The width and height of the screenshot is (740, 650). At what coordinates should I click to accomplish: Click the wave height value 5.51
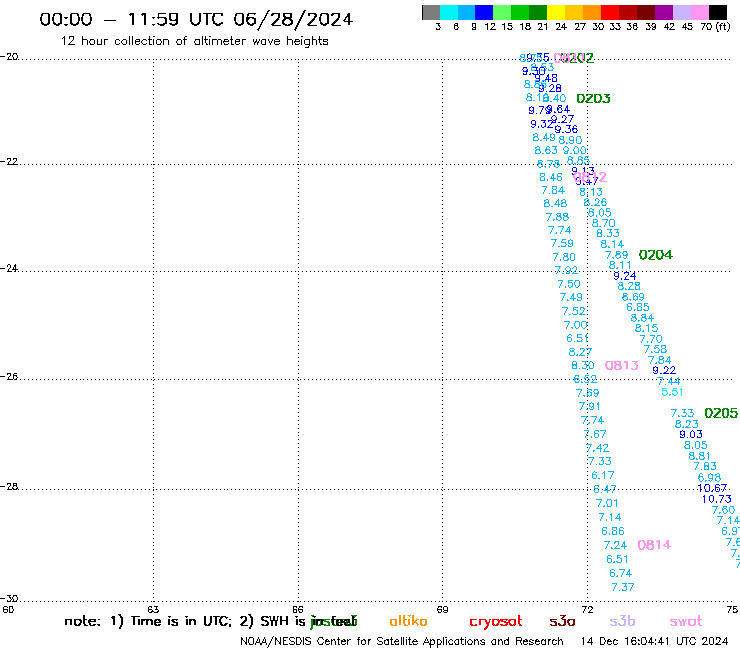[x=672, y=392]
